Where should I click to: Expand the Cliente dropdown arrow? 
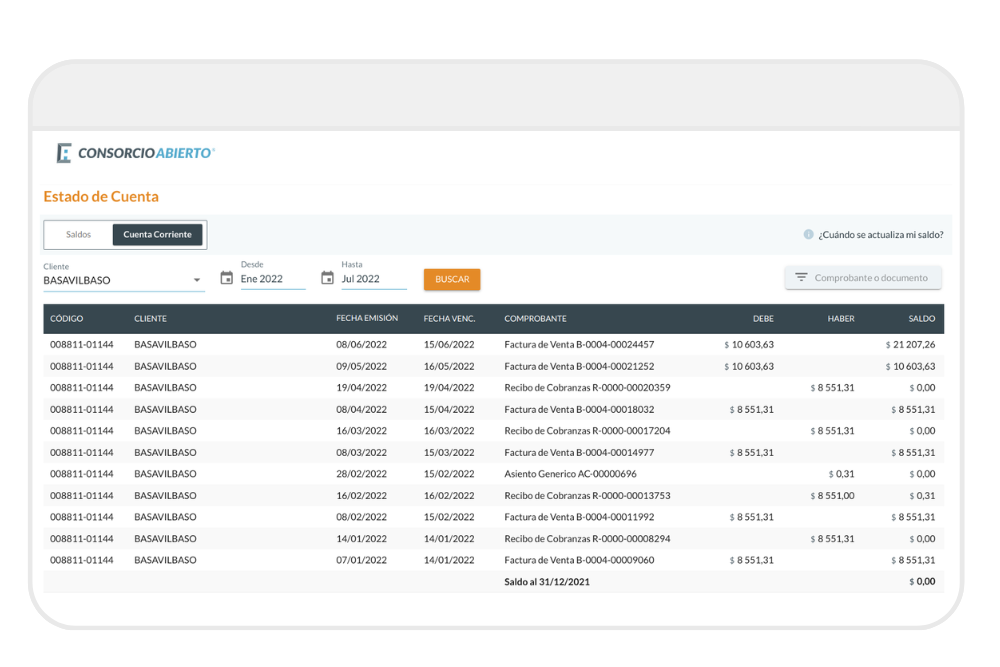(x=197, y=280)
